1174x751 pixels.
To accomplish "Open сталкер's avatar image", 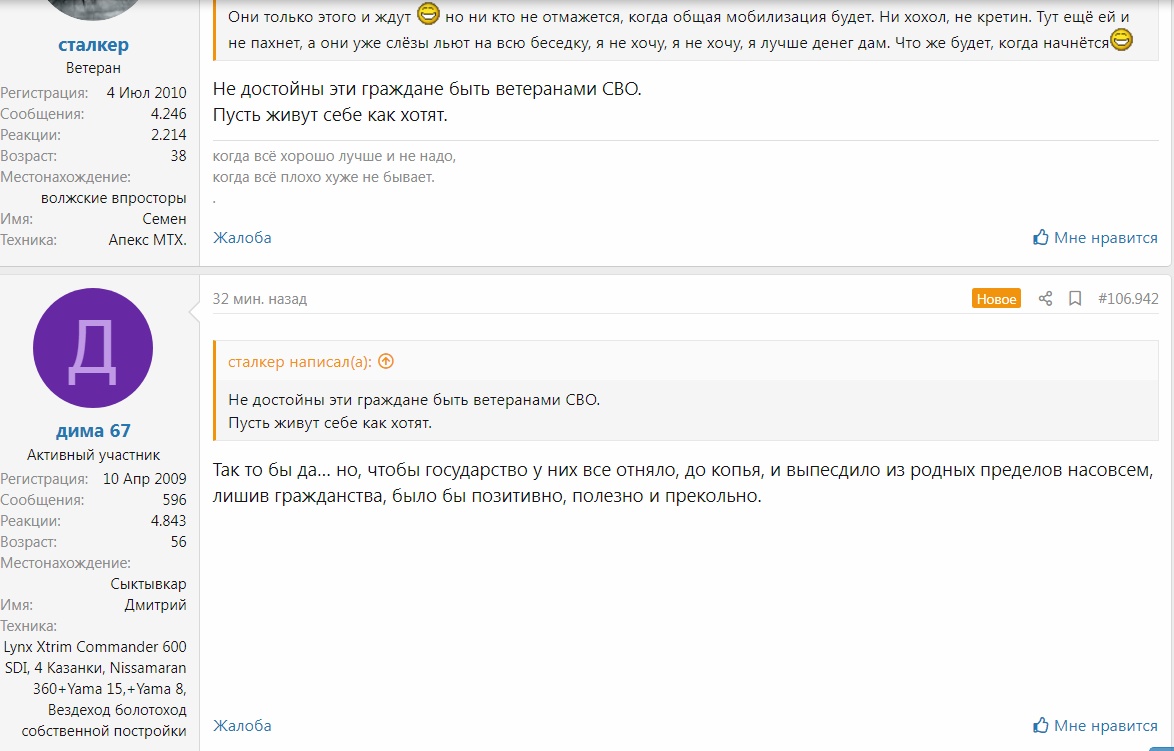I will click(x=93, y=9).
